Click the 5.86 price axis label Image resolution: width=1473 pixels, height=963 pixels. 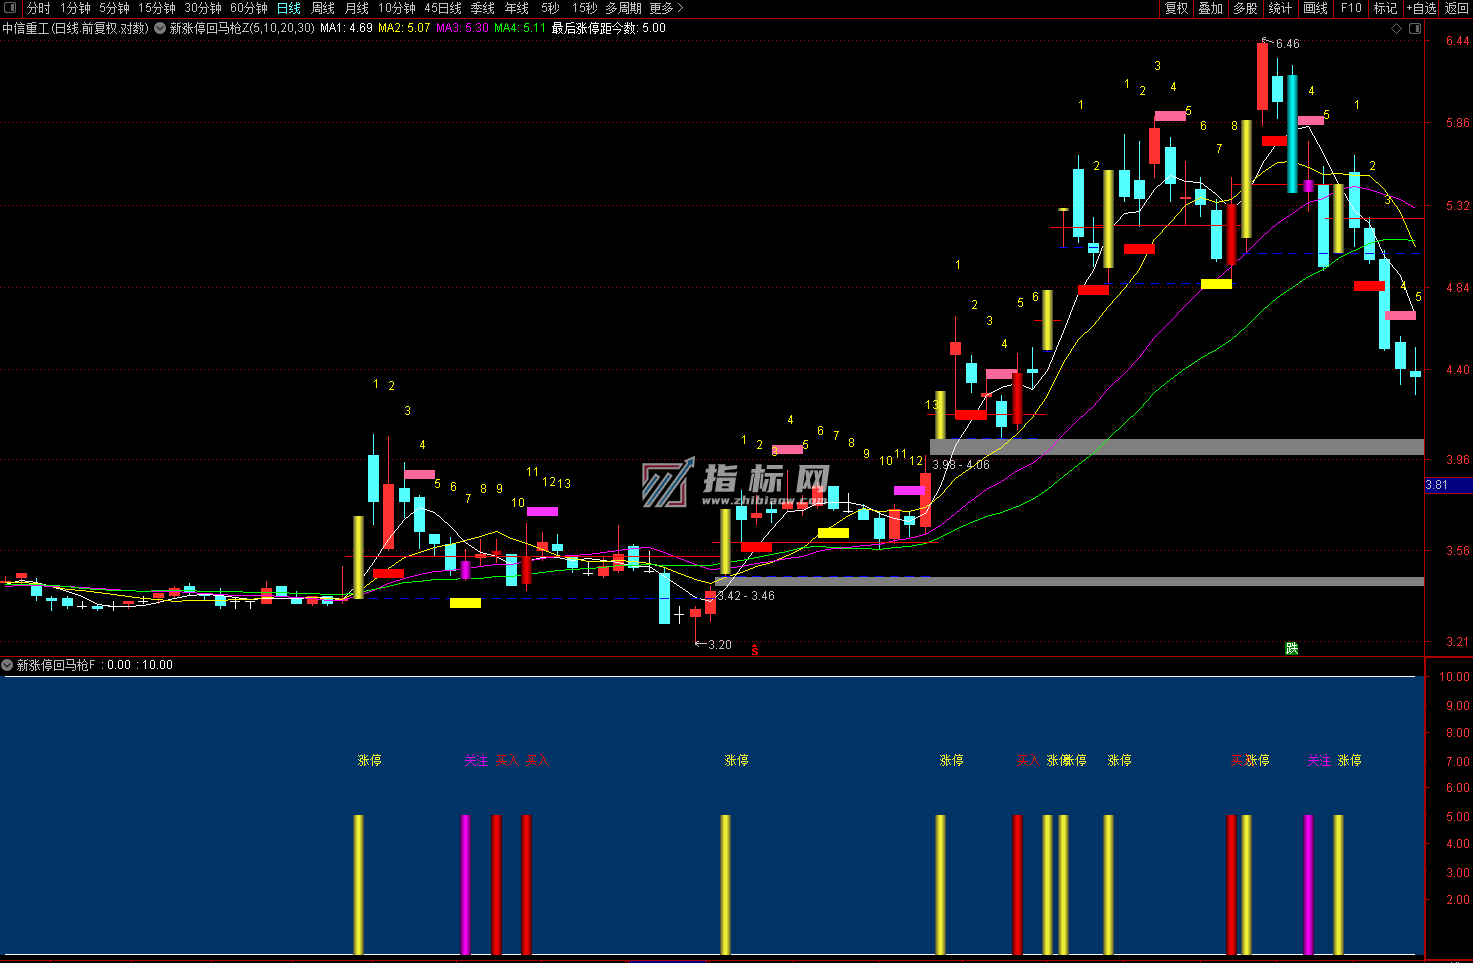(1457, 124)
